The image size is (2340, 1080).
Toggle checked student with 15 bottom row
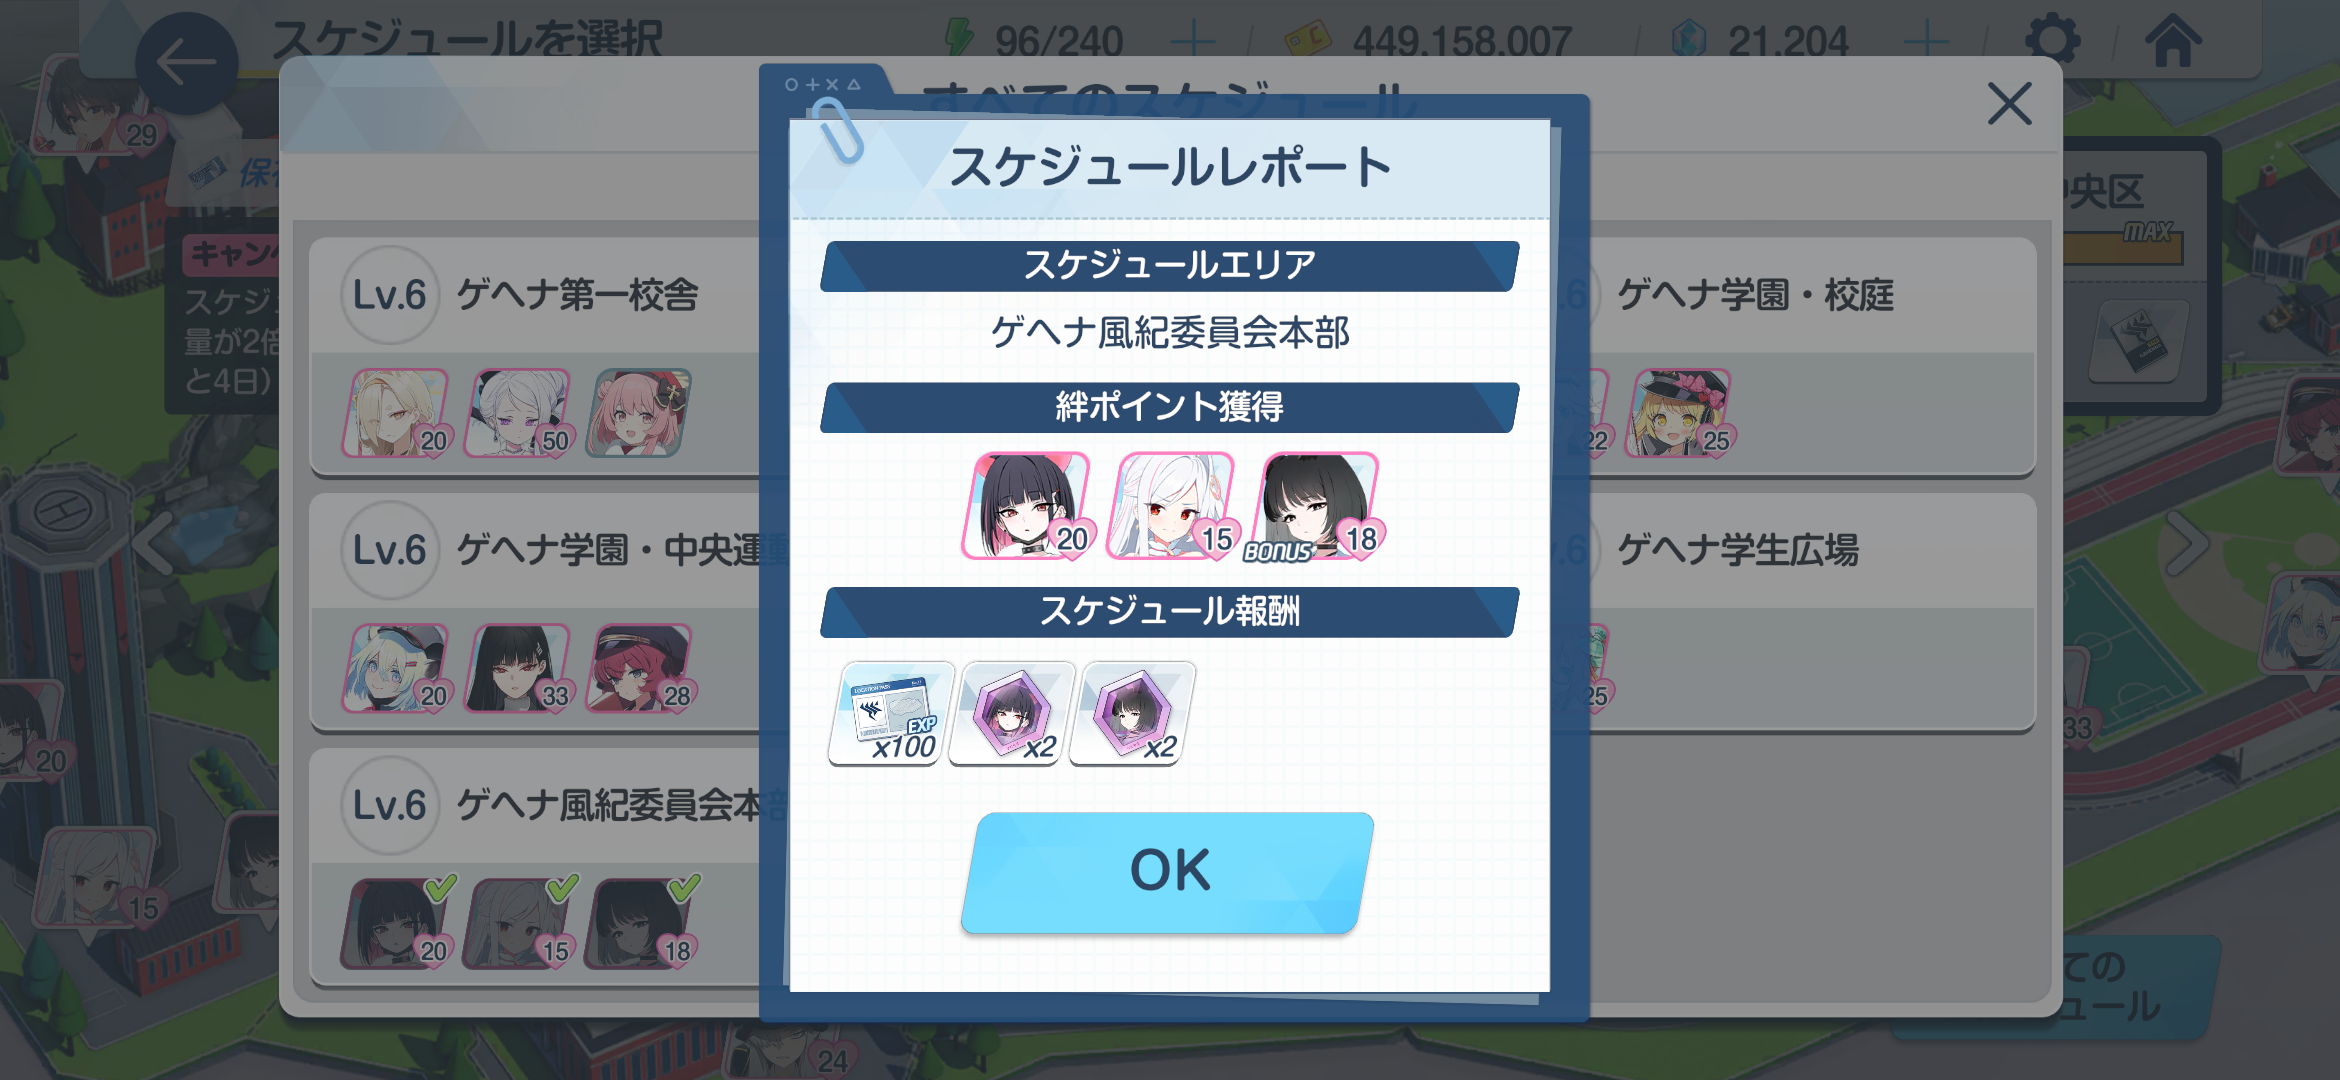tap(520, 924)
